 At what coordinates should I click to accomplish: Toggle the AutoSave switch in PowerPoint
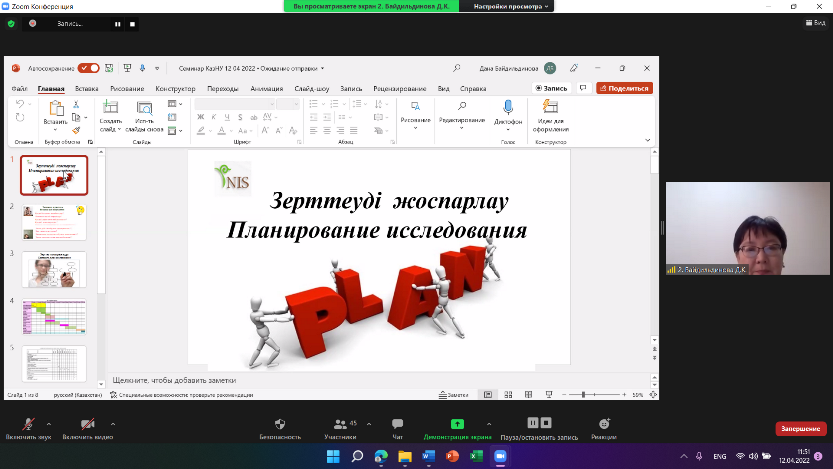[x=89, y=68]
